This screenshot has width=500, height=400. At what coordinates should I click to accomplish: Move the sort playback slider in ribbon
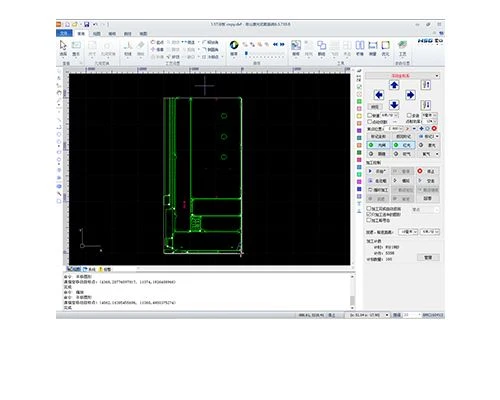(x=246, y=53)
